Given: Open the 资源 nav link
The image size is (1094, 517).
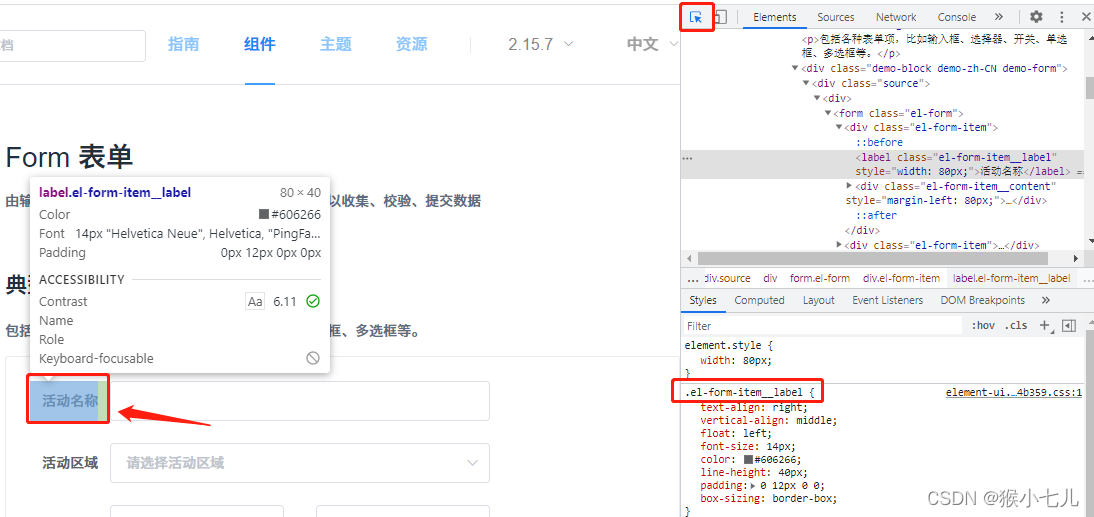Looking at the screenshot, I should coord(412,45).
